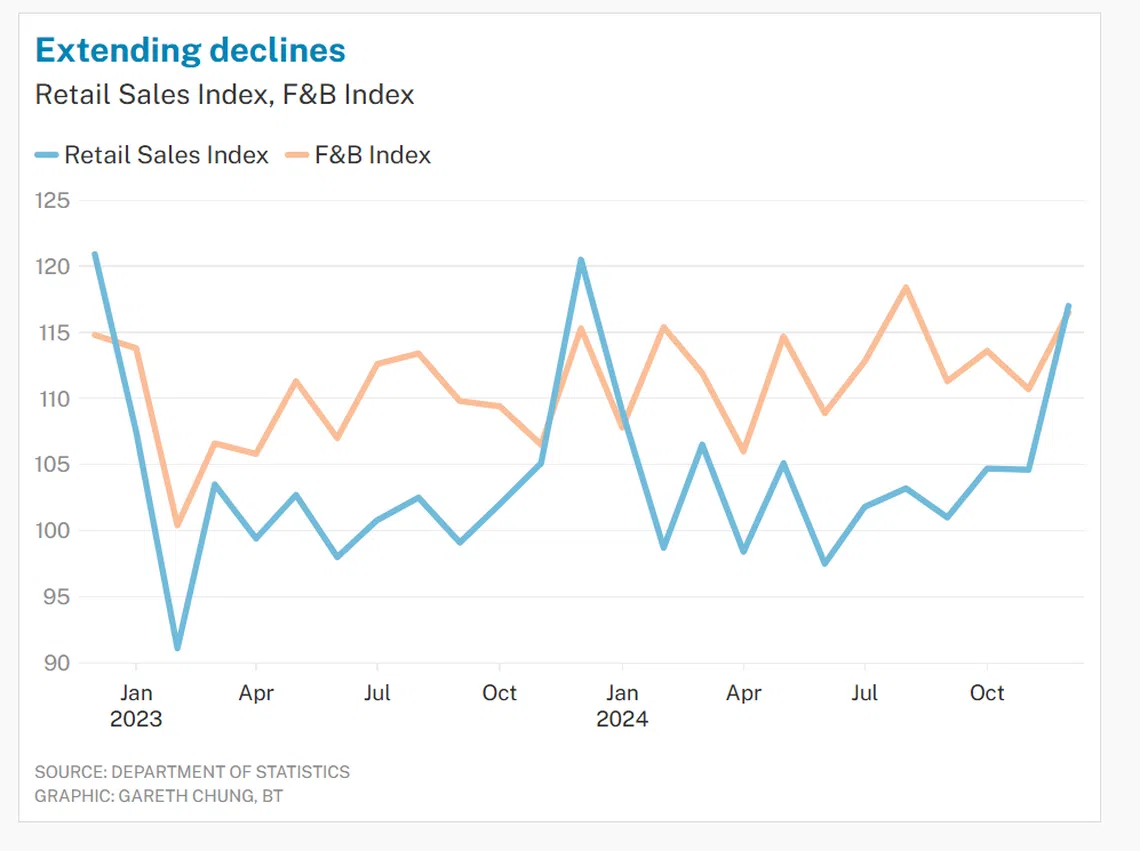Click the "Extending declines" chart title

190,50
